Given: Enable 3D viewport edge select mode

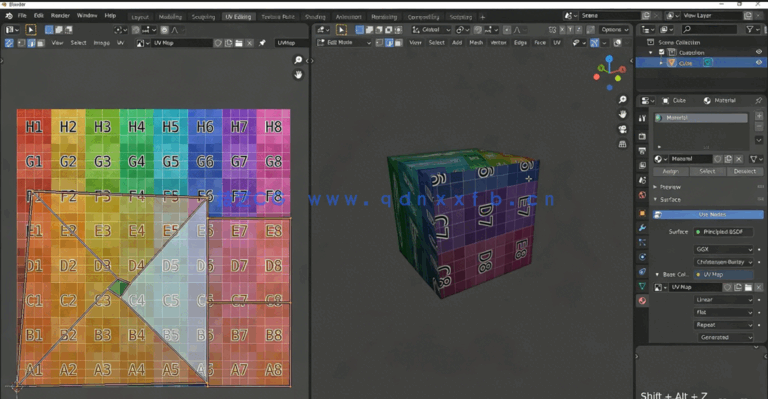Looking at the screenshot, I should pos(389,43).
